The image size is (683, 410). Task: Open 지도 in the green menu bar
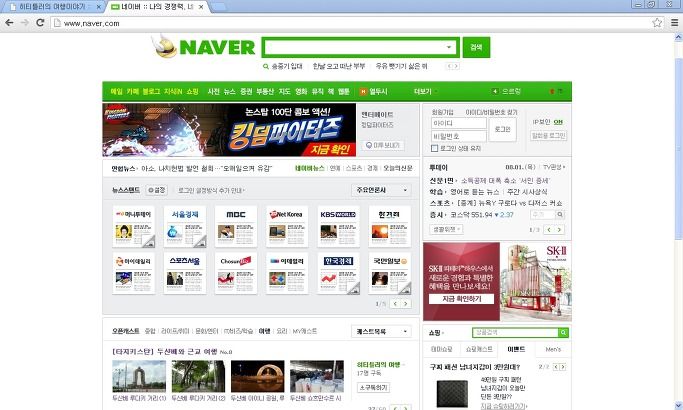tap(284, 91)
